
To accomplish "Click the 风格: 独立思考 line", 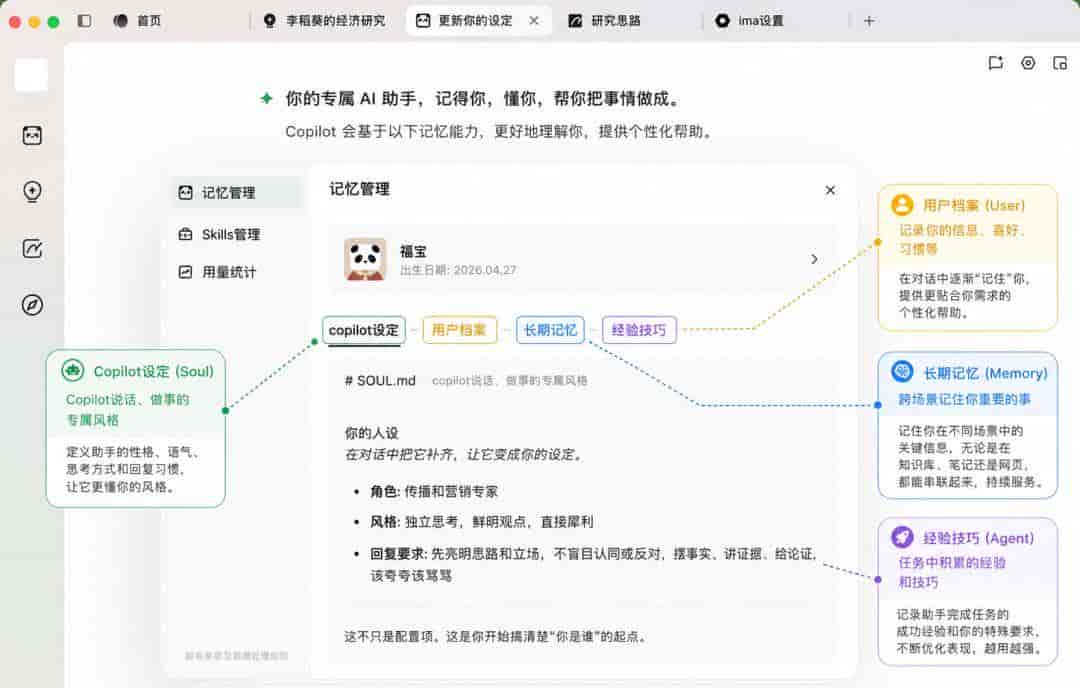I will (x=481, y=522).
